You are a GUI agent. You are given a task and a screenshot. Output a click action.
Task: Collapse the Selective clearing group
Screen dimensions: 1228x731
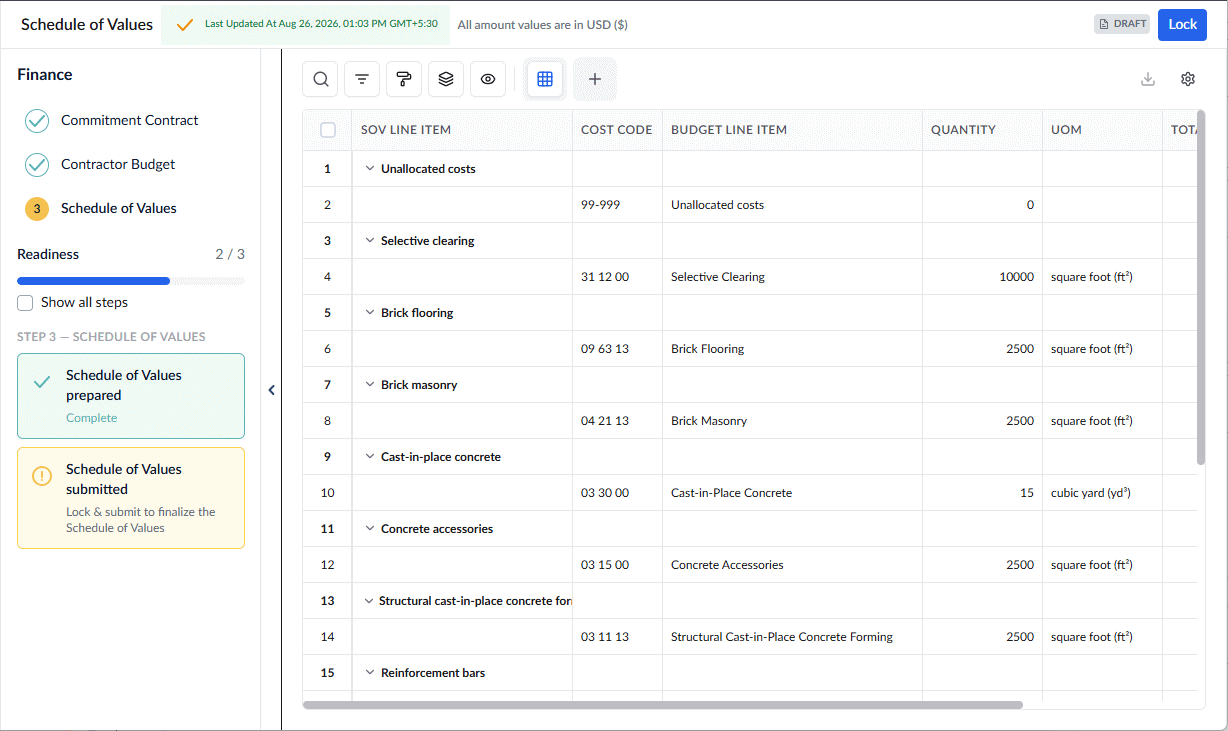pyautogui.click(x=369, y=241)
